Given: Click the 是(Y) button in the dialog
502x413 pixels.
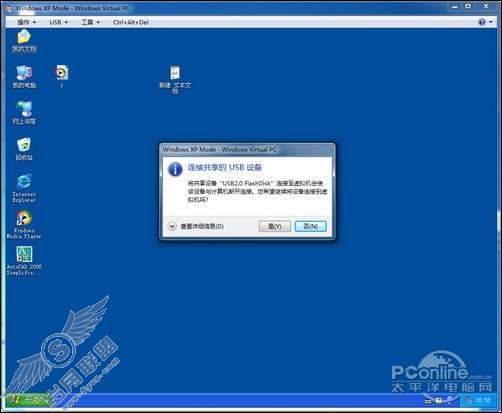Looking at the screenshot, I should point(275,226).
